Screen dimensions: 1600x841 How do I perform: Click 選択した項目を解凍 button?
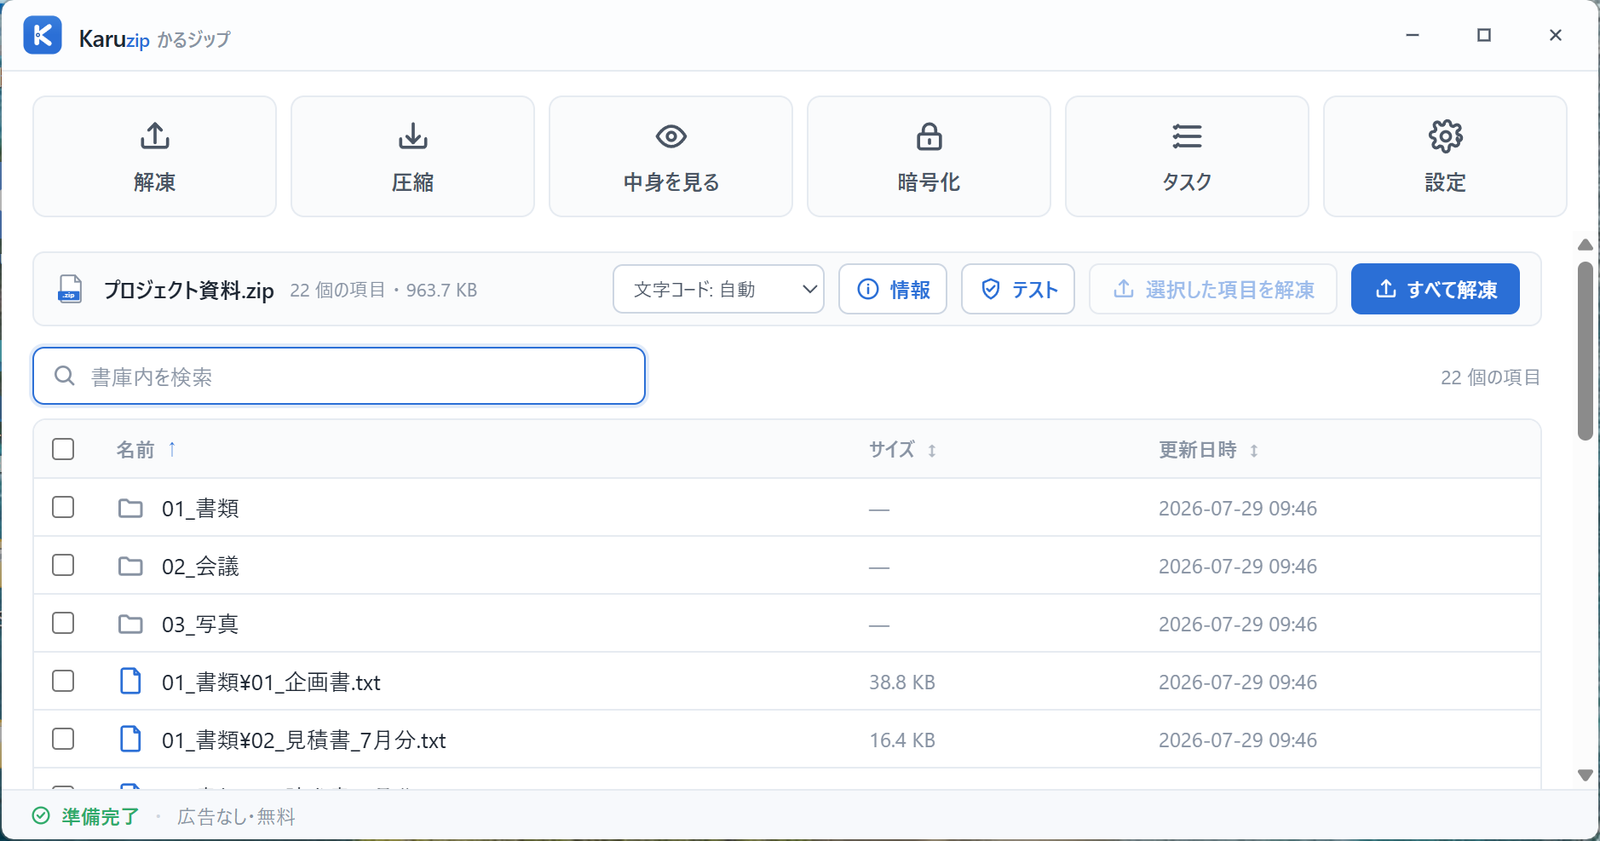coord(1213,289)
